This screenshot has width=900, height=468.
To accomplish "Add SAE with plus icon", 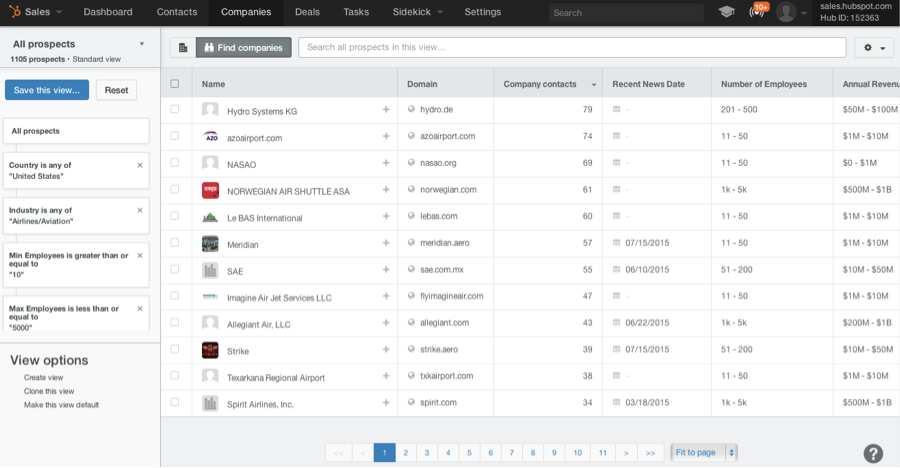I will tap(386, 269).
